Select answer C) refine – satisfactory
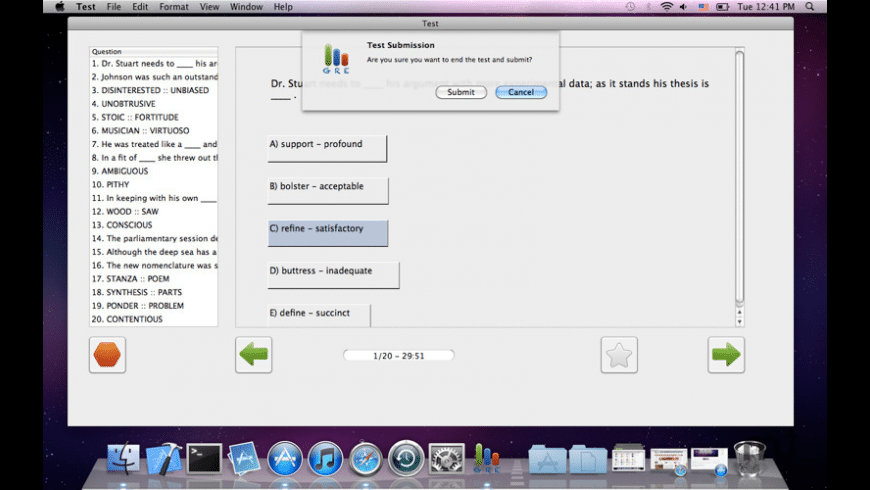 (x=328, y=233)
